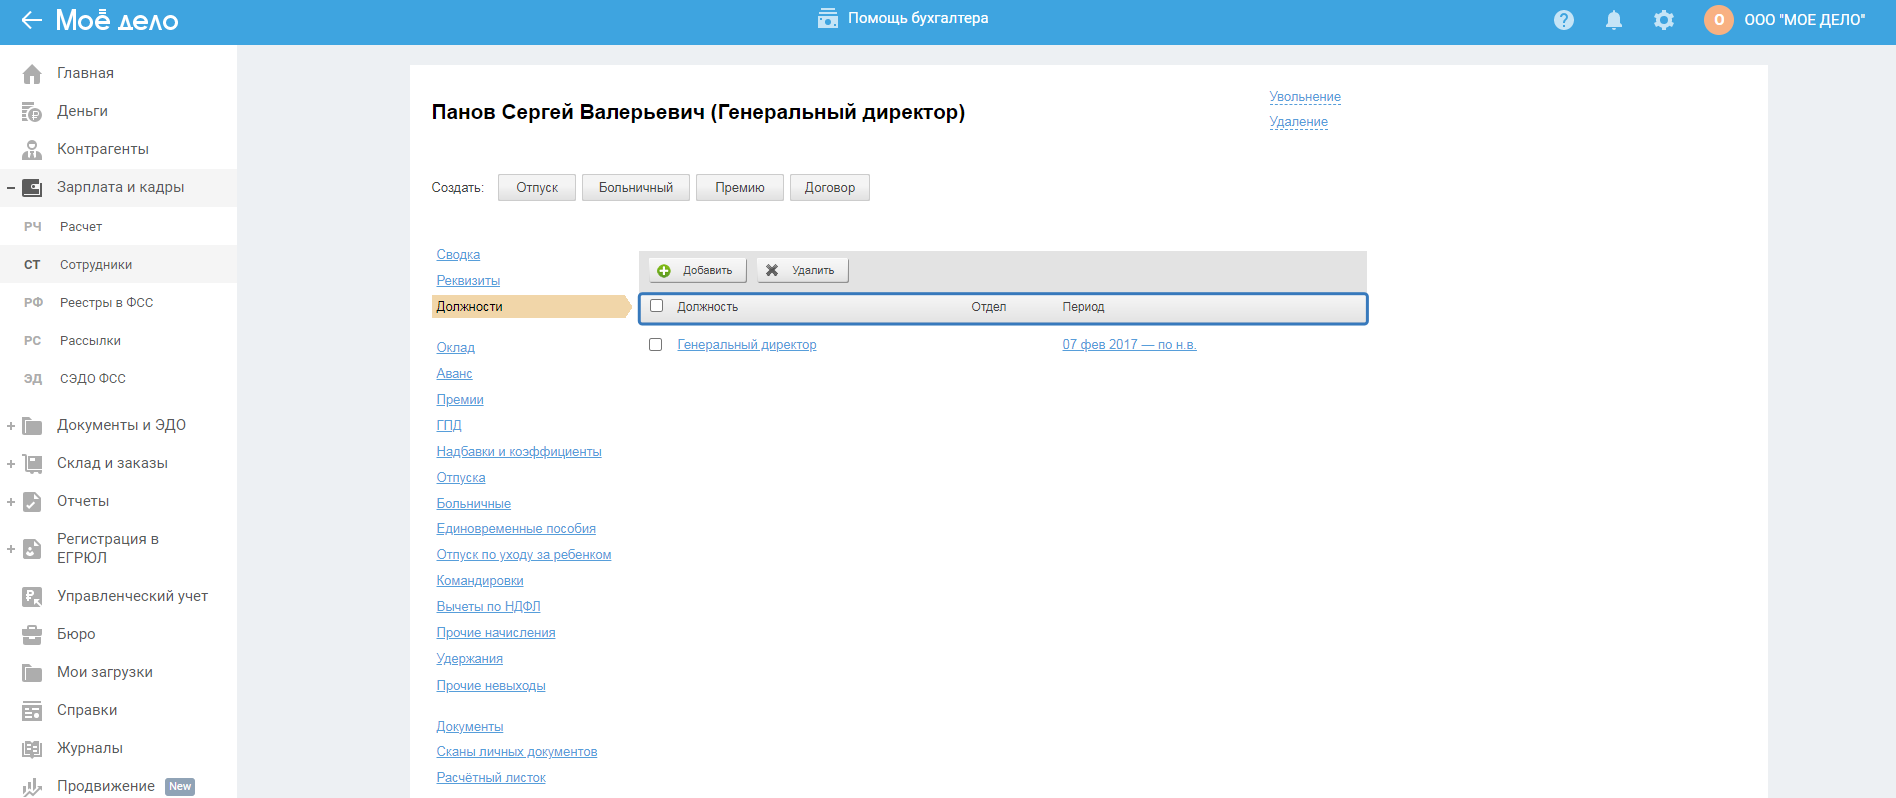This screenshot has height=798, width=1896.
Task: Create an Отпуск record
Action: pos(537,188)
